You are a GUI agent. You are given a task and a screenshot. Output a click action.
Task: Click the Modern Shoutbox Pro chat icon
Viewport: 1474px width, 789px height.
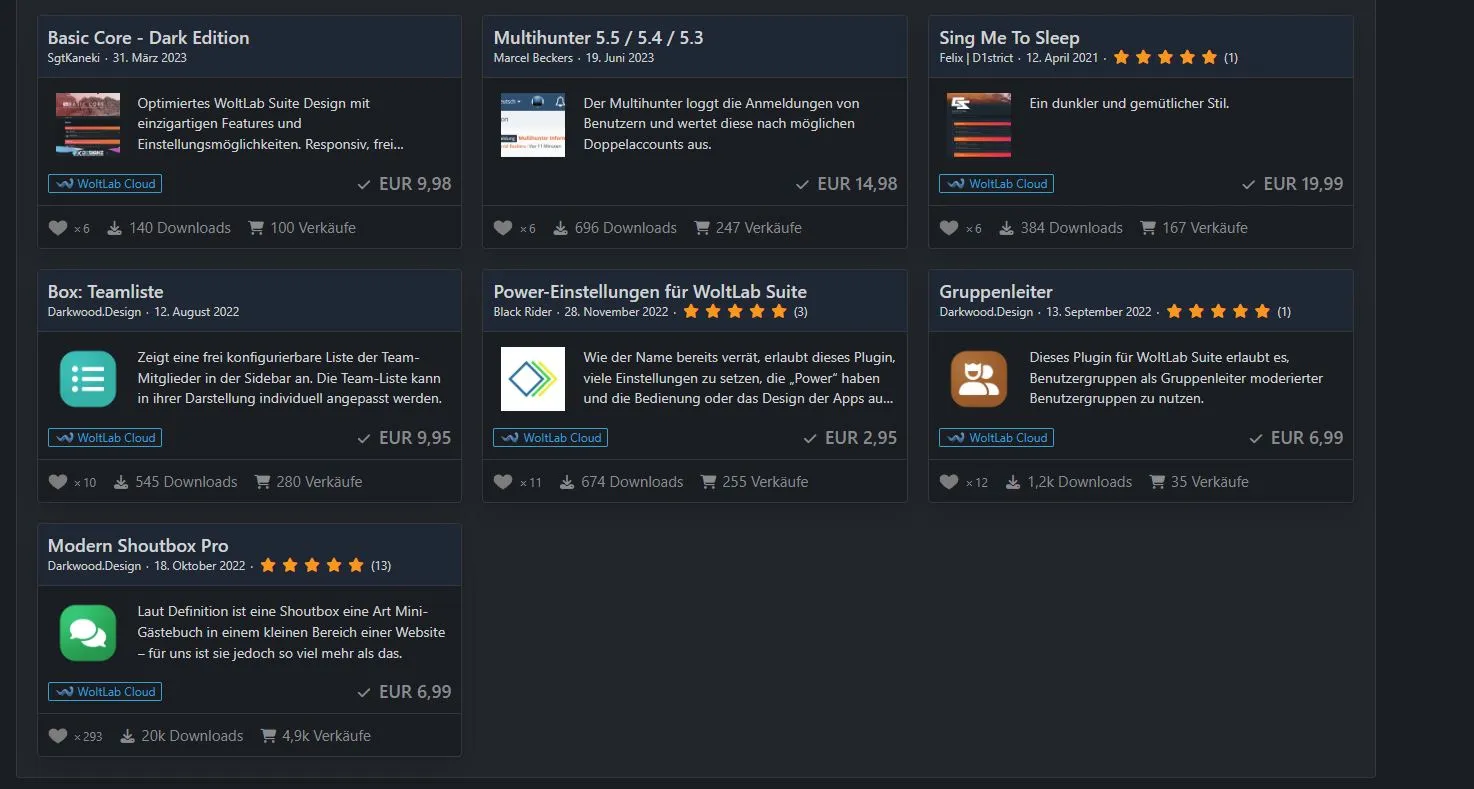pyautogui.click(x=88, y=633)
